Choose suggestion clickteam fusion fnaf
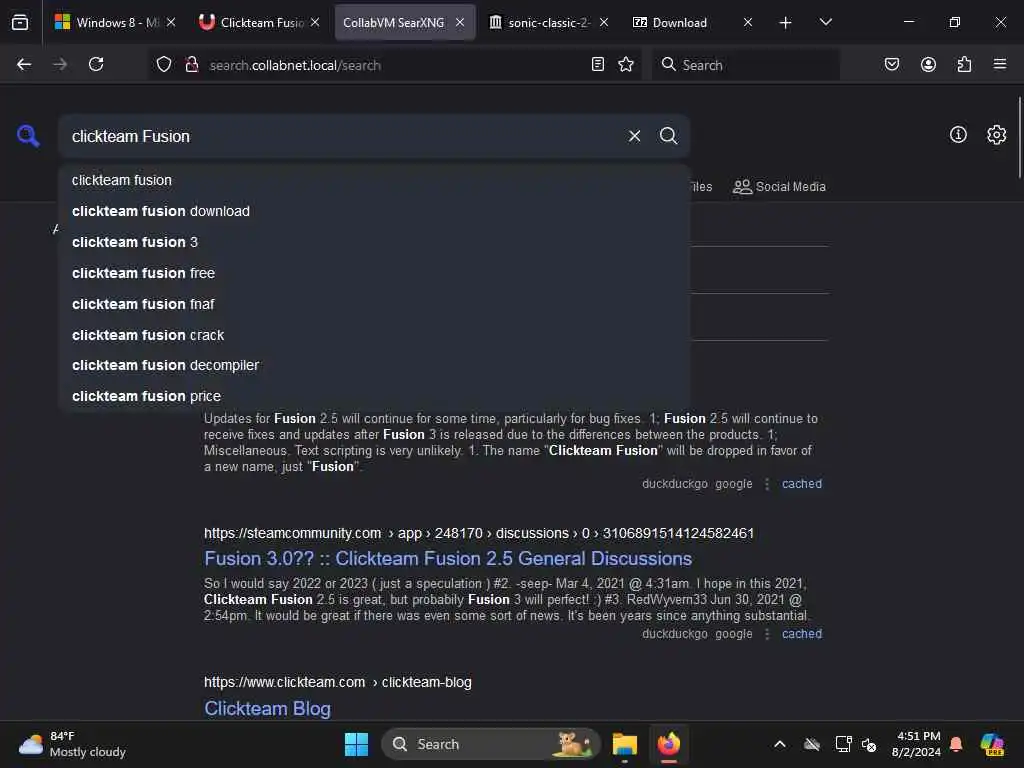The image size is (1024, 768). coord(374,304)
